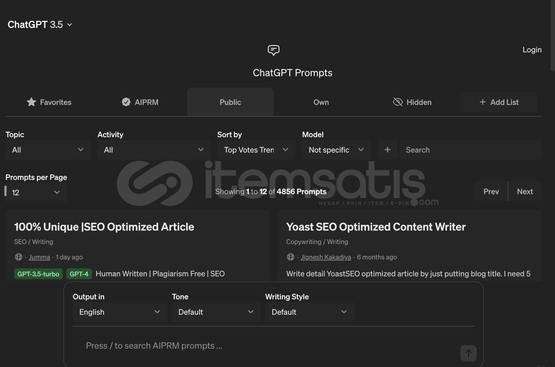The width and height of the screenshot is (555, 367).
Task: Click the globe icon beside Jumma
Action: click(18, 257)
